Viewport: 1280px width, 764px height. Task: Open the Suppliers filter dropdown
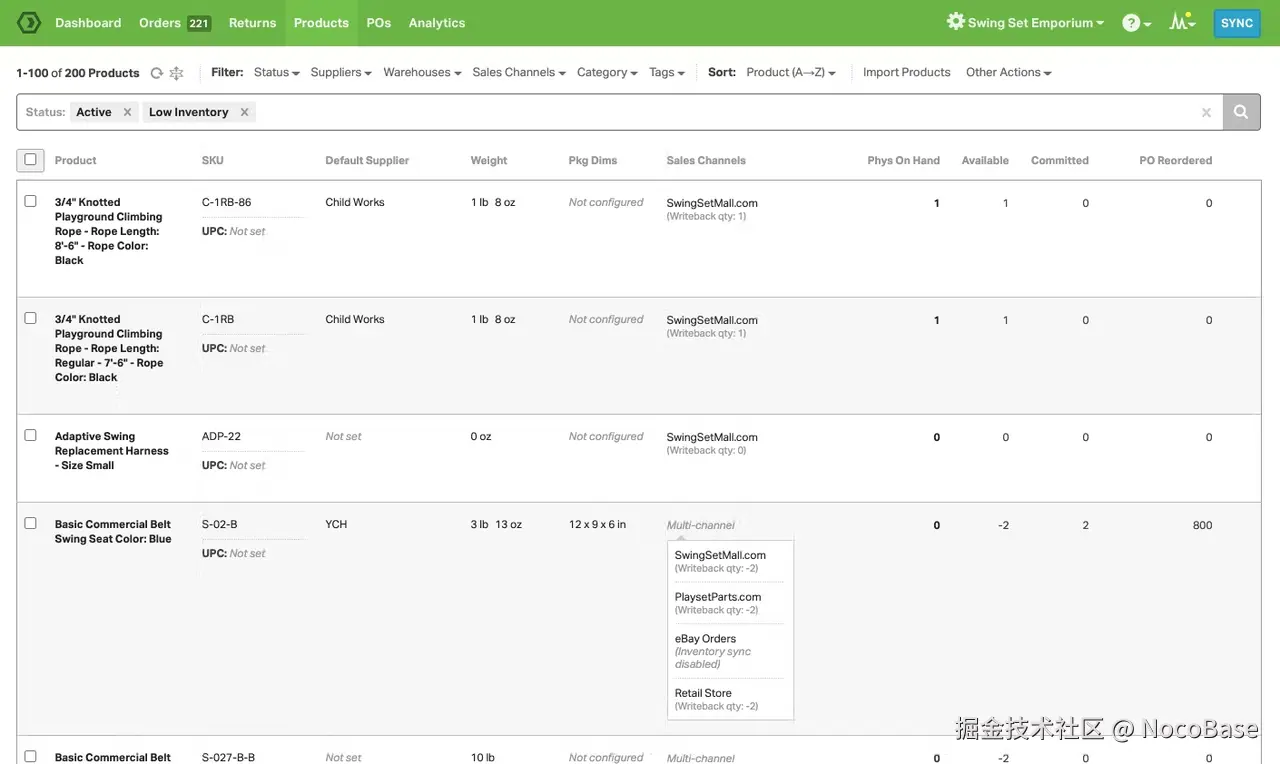tap(340, 72)
